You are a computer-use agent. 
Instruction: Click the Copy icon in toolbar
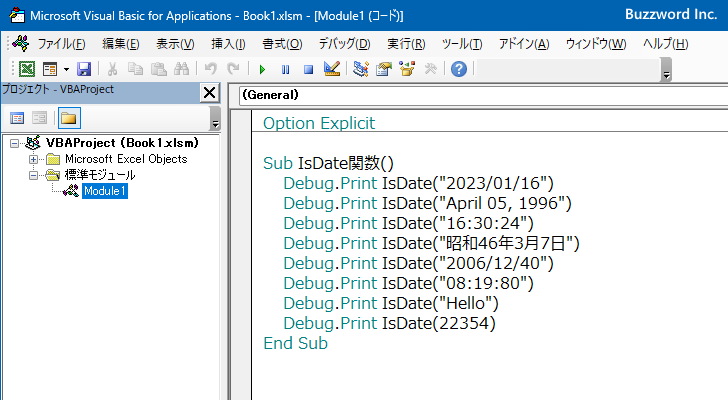(135, 69)
